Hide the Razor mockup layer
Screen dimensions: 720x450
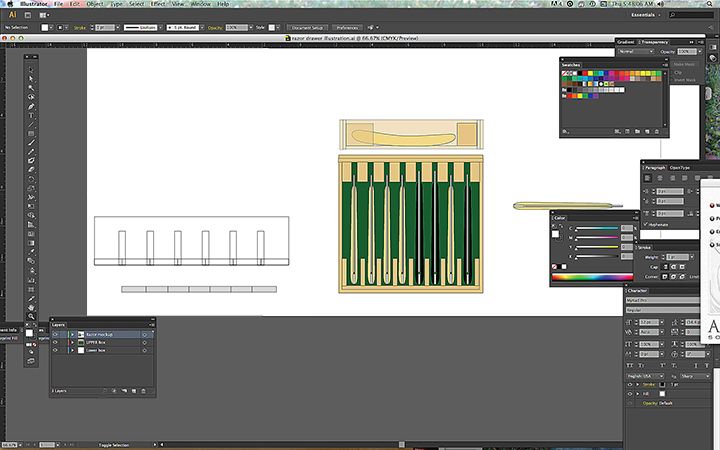click(56, 334)
